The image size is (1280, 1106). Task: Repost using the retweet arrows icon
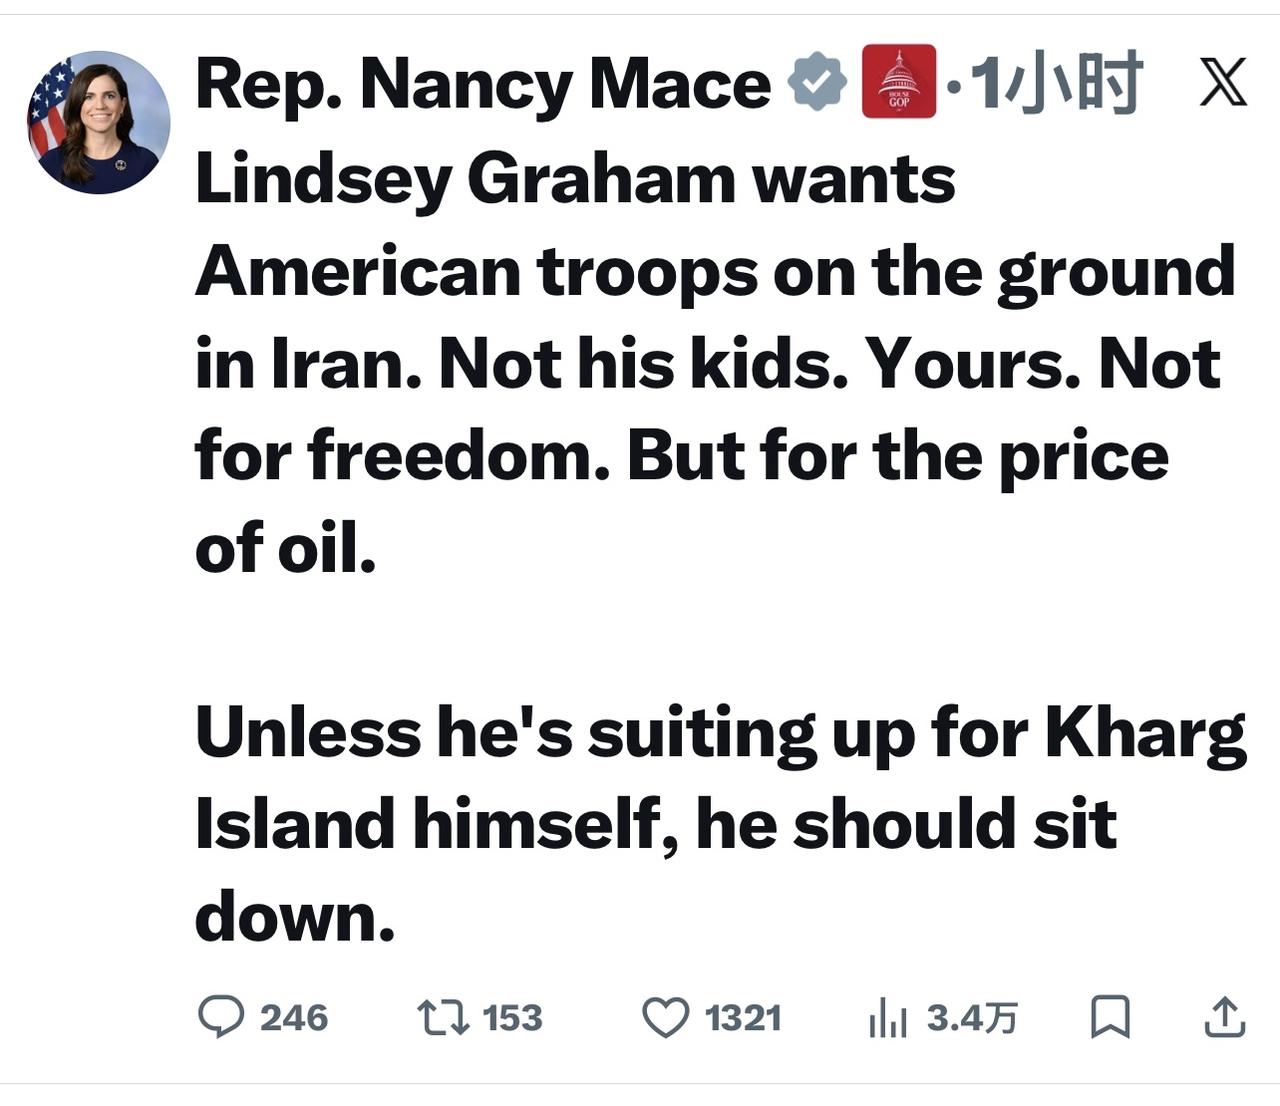pyautogui.click(x=443, y=1018)
